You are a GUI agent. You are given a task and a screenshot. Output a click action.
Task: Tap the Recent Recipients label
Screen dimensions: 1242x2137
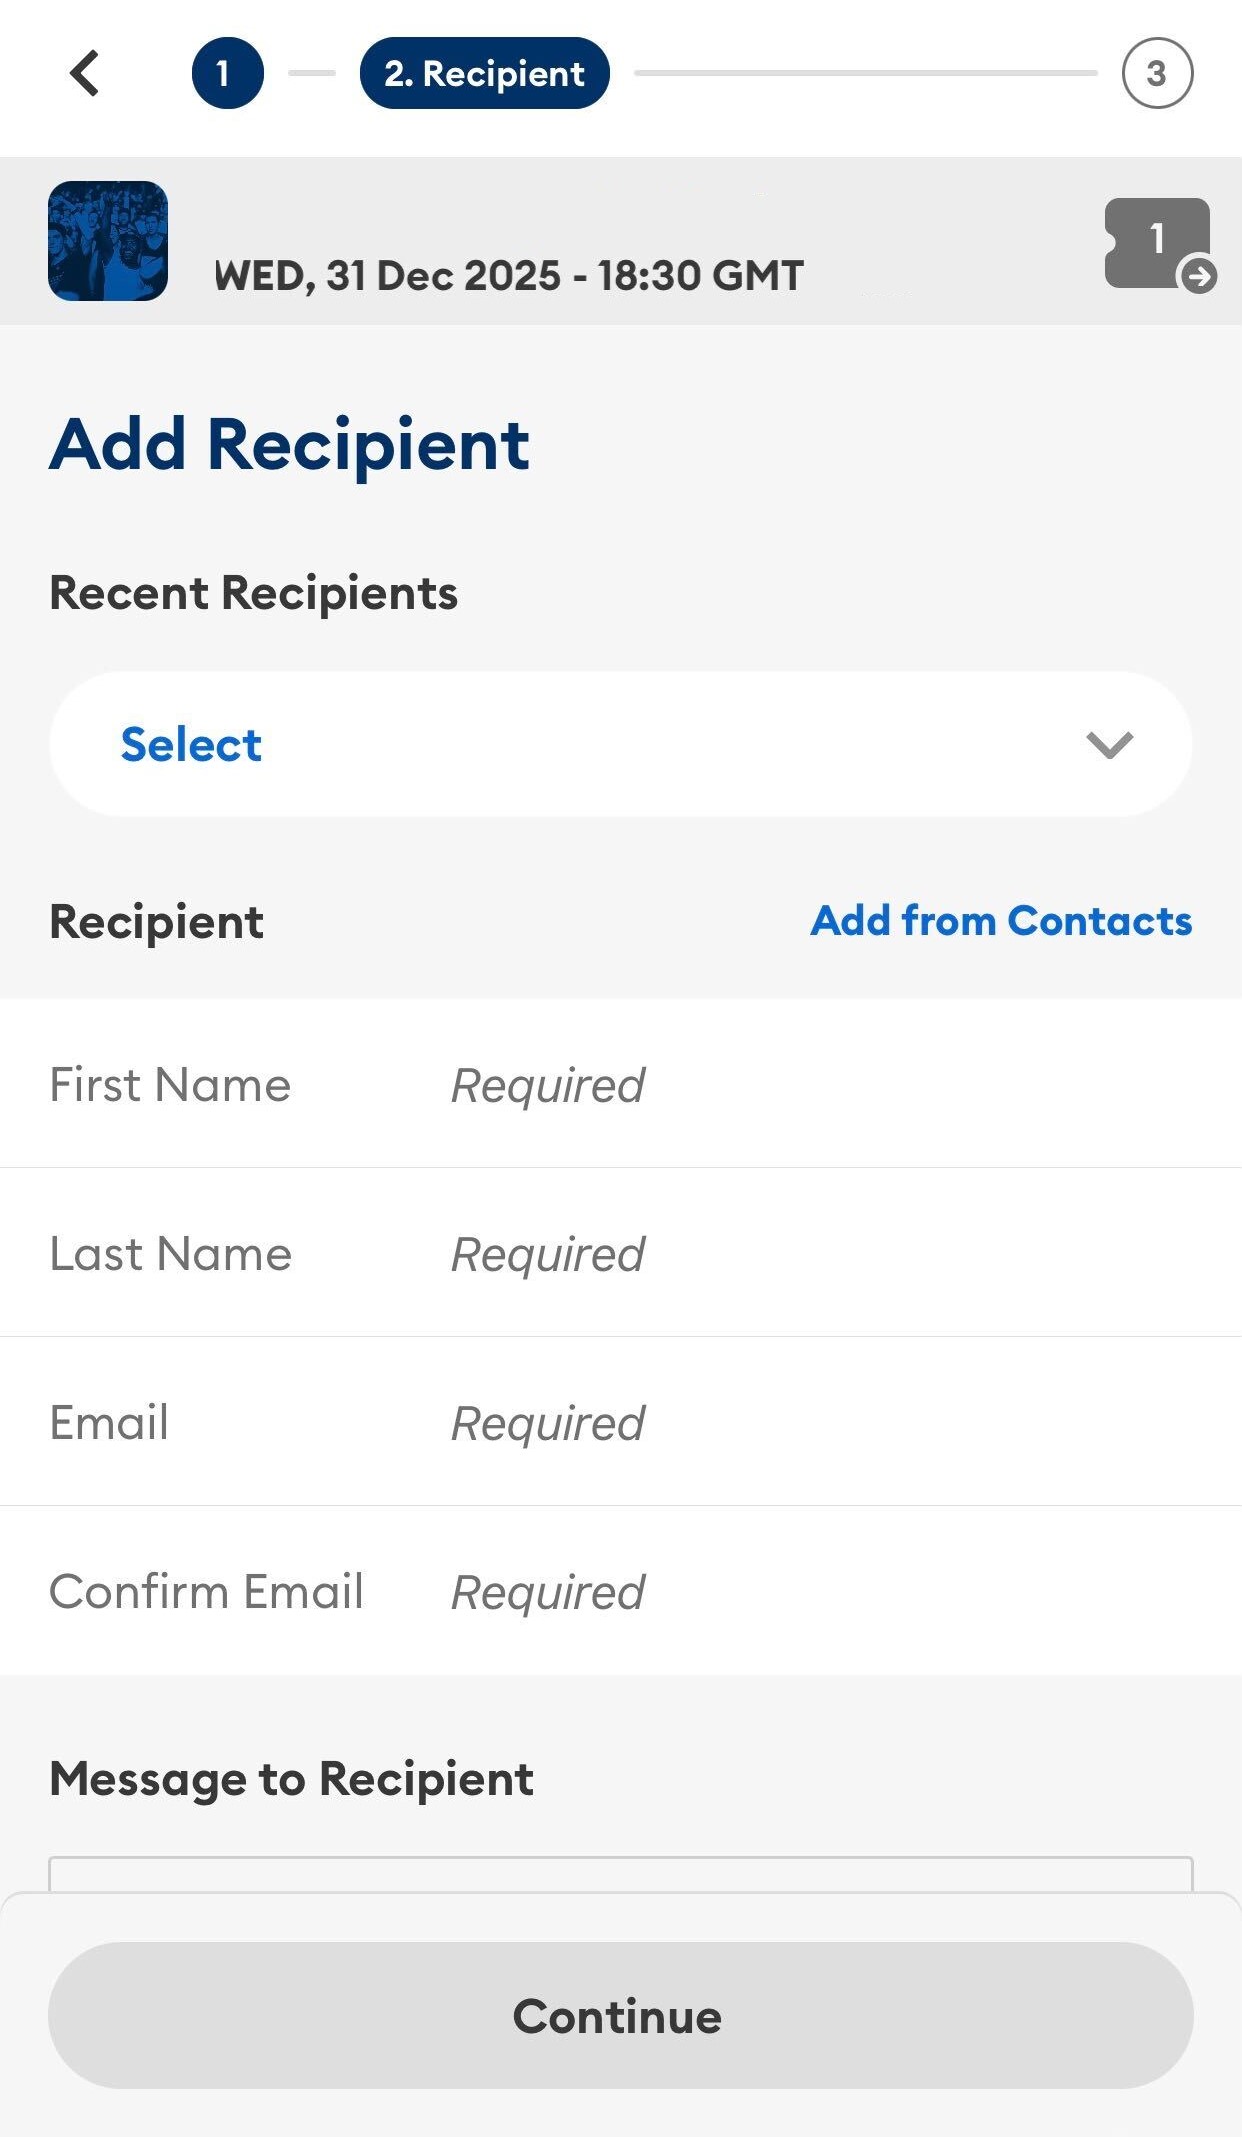[x=254, y=593]
